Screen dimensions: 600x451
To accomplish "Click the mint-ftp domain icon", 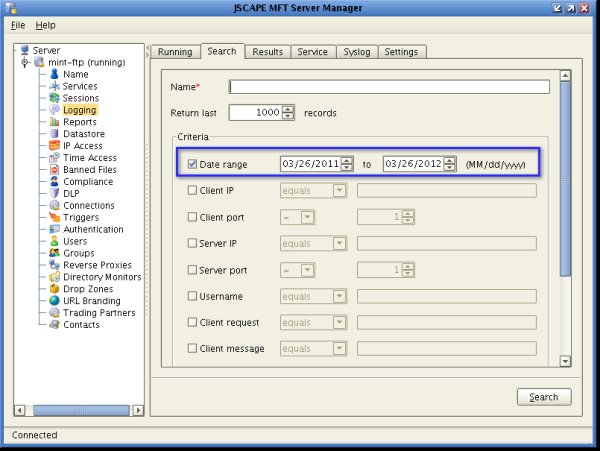I will point(39,62).
